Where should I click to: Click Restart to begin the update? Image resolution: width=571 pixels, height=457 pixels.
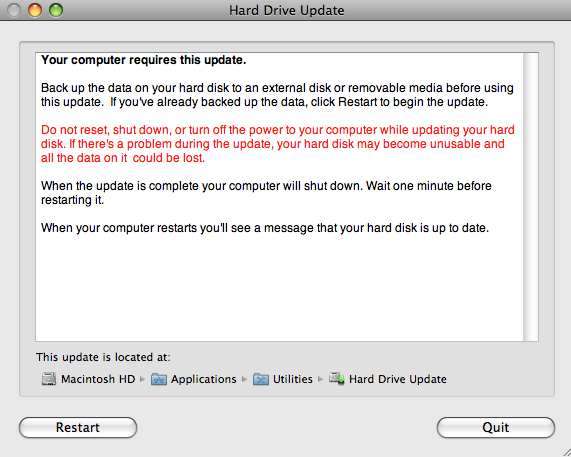78,427
